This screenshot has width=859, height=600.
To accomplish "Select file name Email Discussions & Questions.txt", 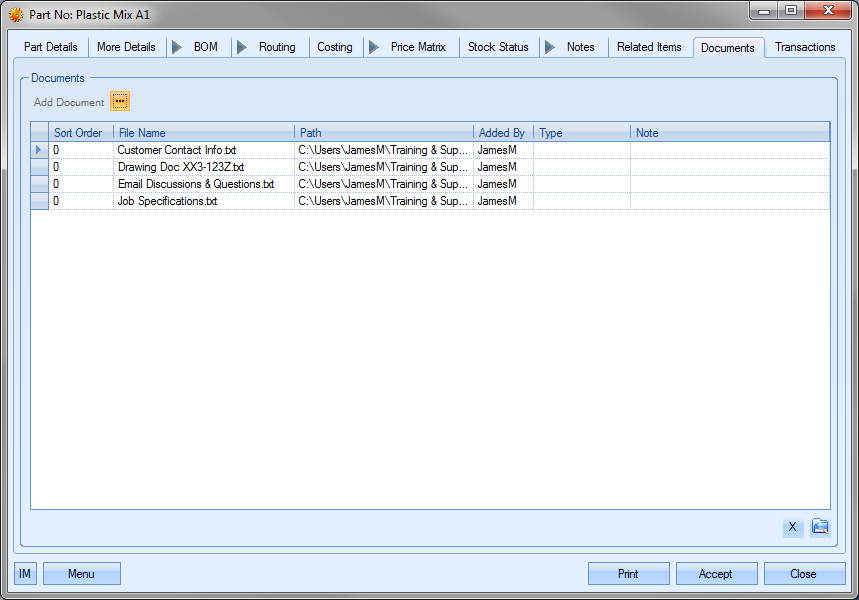I will tap(196, 184).
